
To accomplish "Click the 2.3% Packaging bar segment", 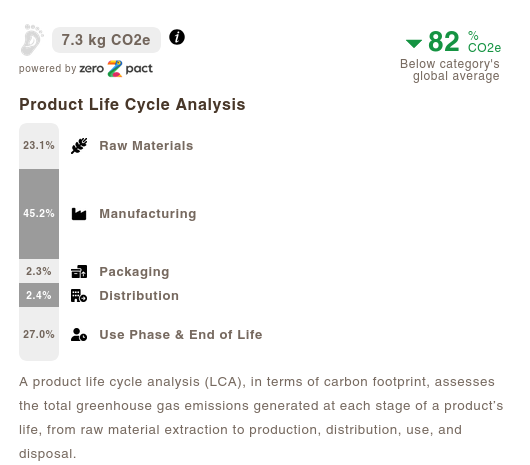I will pyautogui.click(x=39, y=271).
